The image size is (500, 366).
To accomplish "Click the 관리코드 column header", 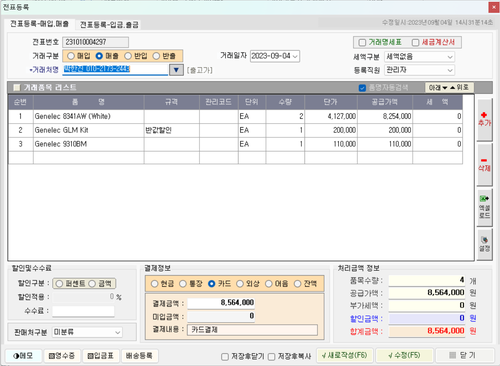I will [219, 102].
